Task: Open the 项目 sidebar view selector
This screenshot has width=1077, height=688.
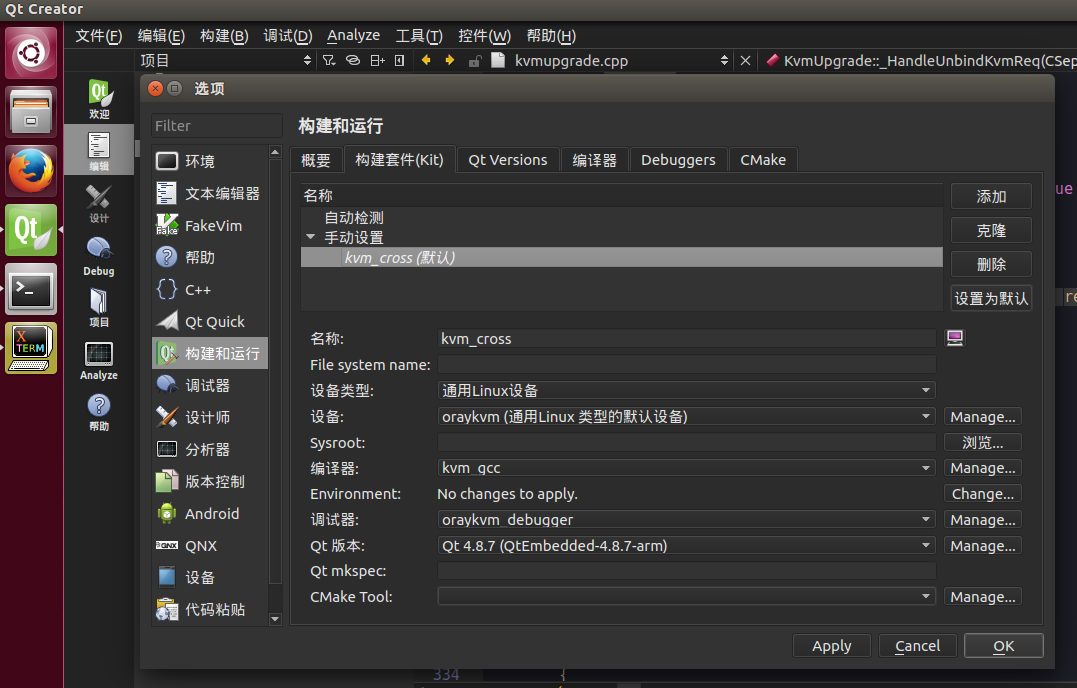Action: tap(225, 60)
